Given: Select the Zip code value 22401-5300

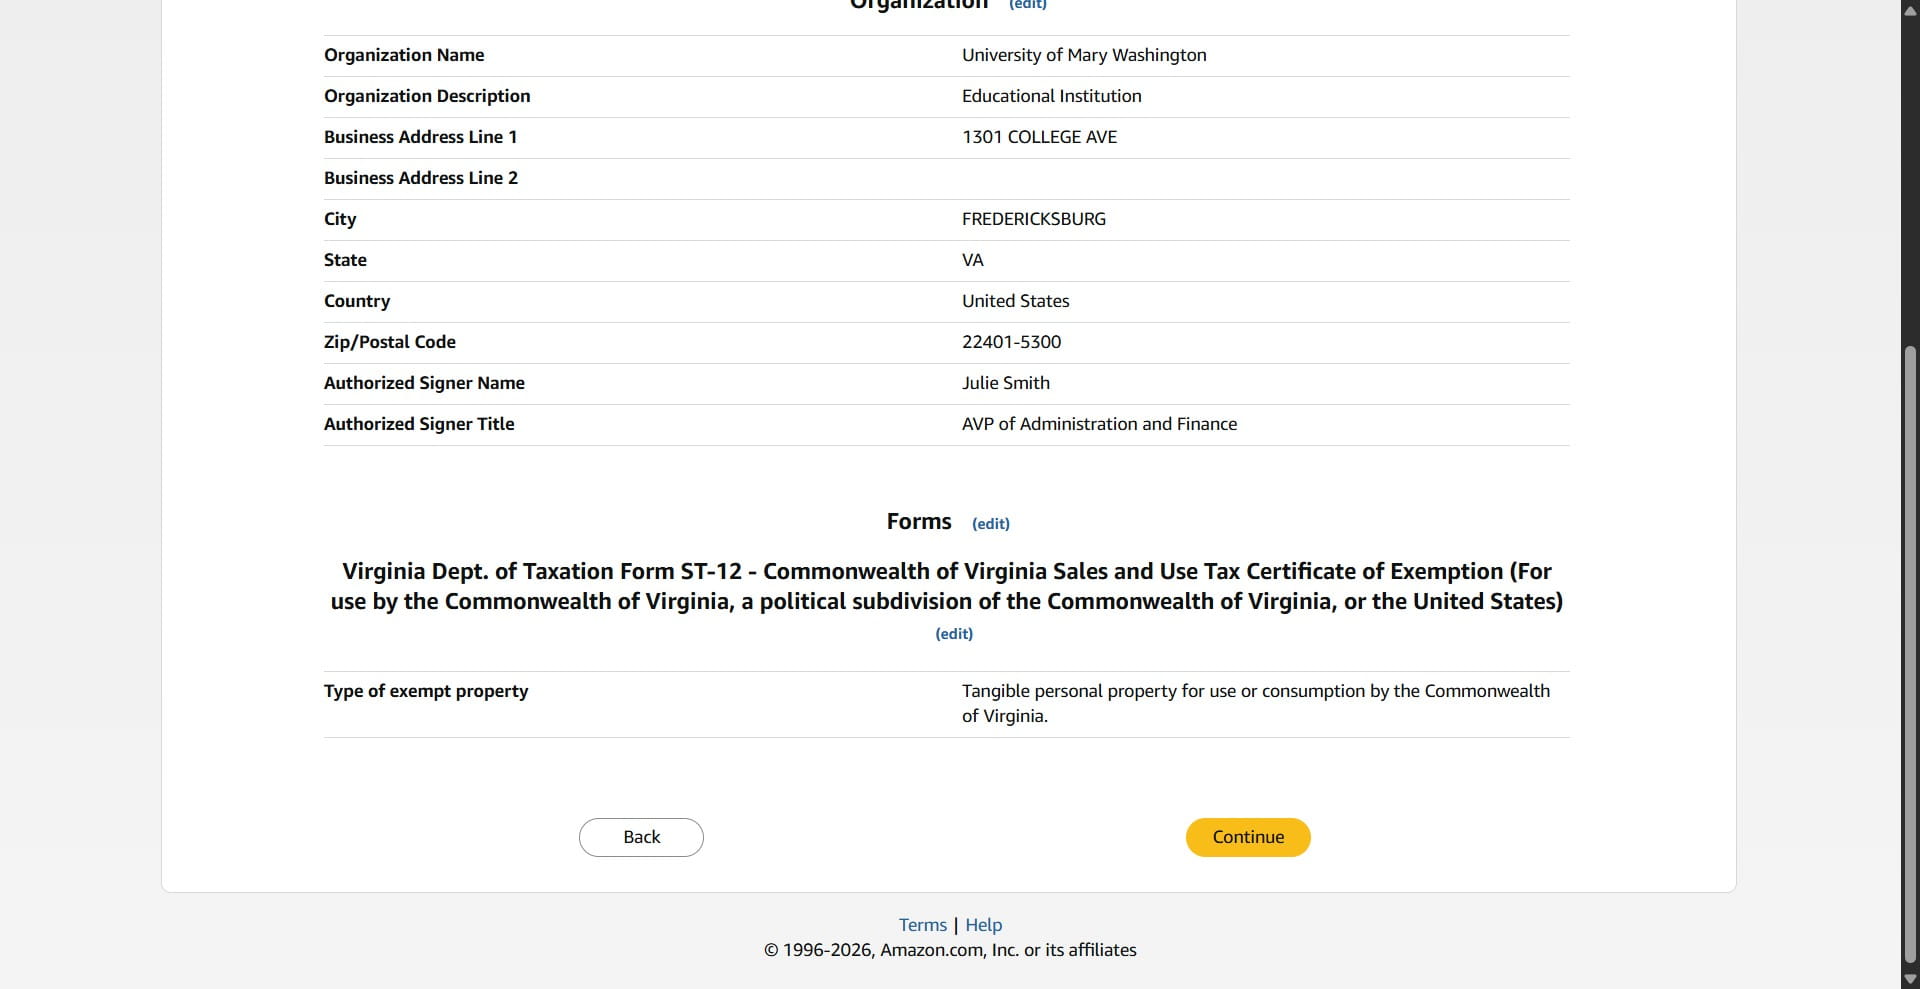Looking at the screenshot, I should [x=1011, y=342].
